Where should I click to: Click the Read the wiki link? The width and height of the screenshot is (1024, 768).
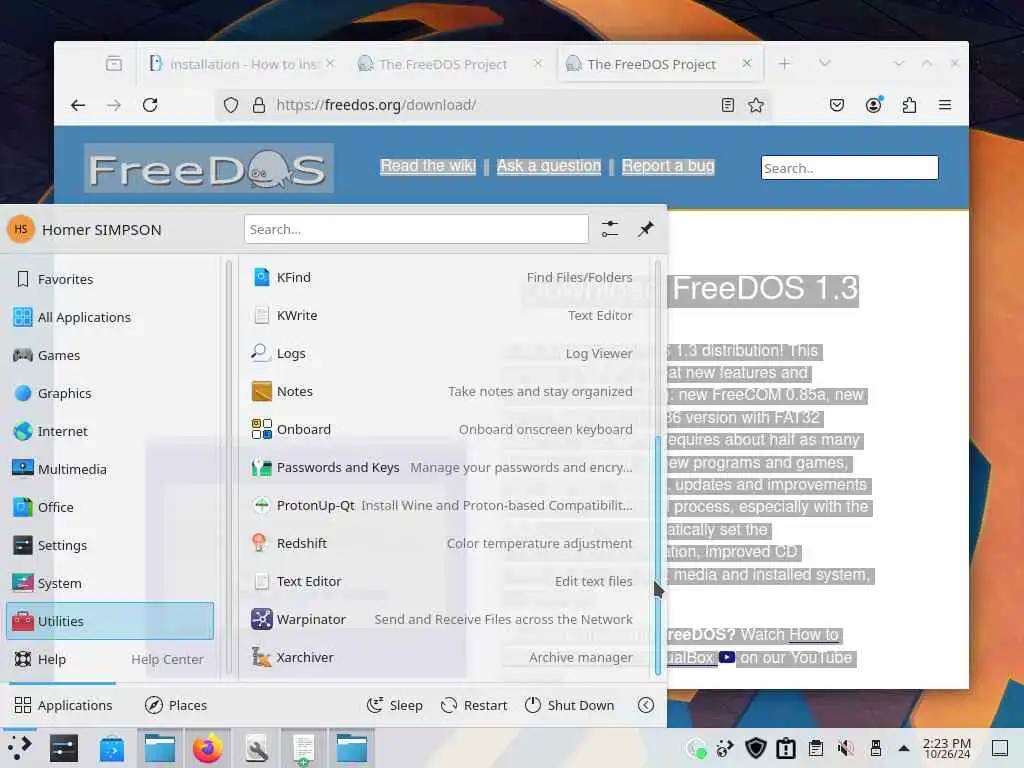[428, 166]
